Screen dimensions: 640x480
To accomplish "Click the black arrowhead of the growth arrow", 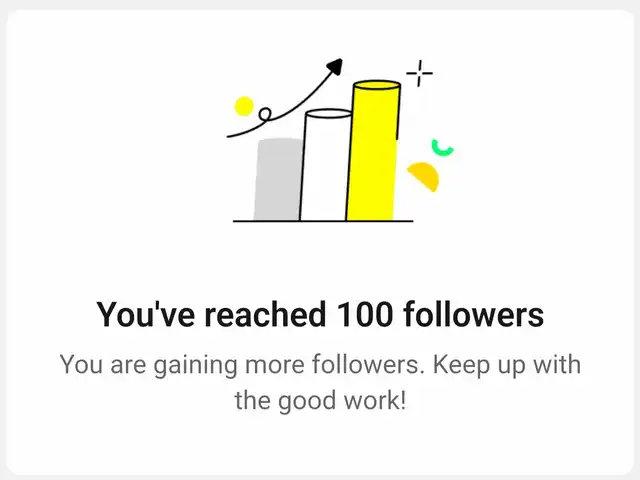I will pos(336,67).
